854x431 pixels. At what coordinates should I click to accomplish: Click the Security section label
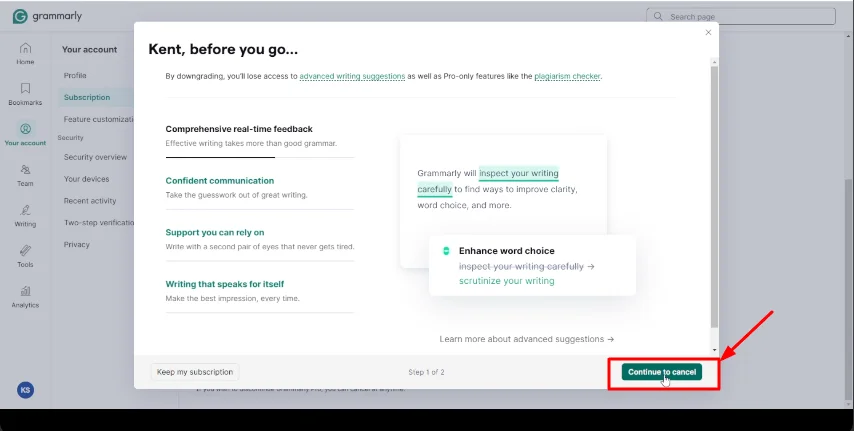71,138
